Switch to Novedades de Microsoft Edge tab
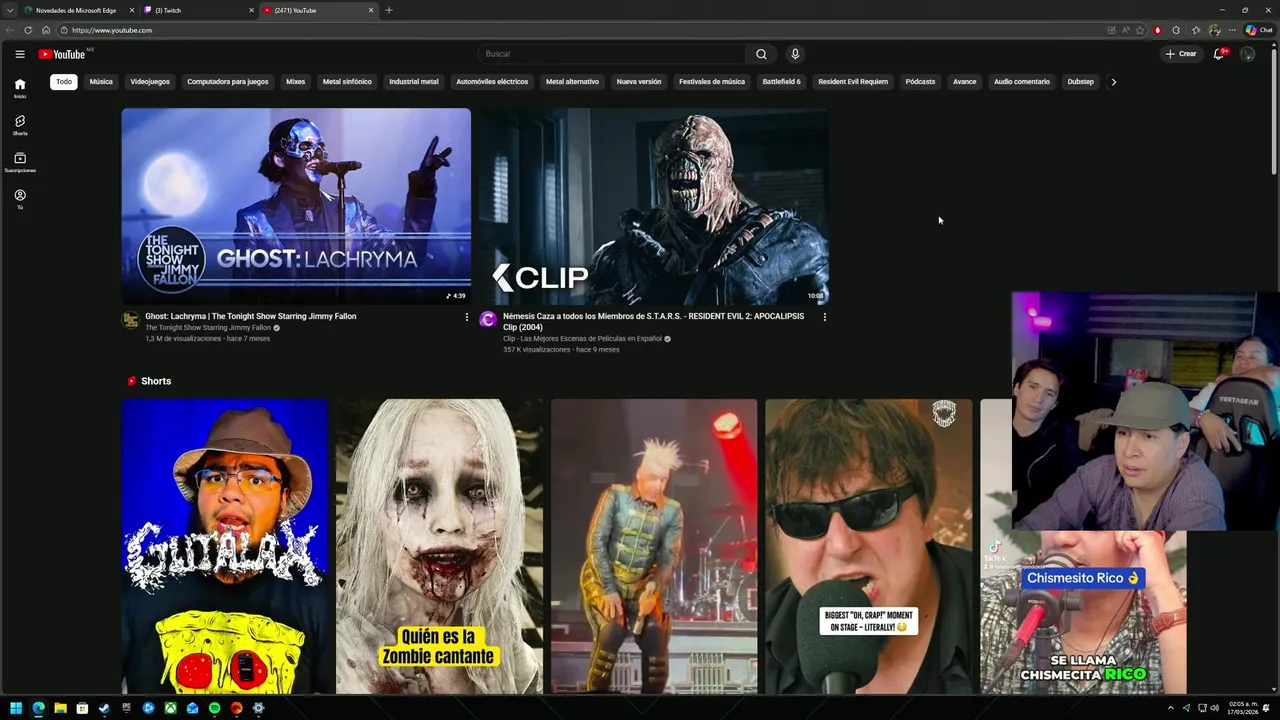The width and height of the screenshot is (1280, 720). pos(79,10)
